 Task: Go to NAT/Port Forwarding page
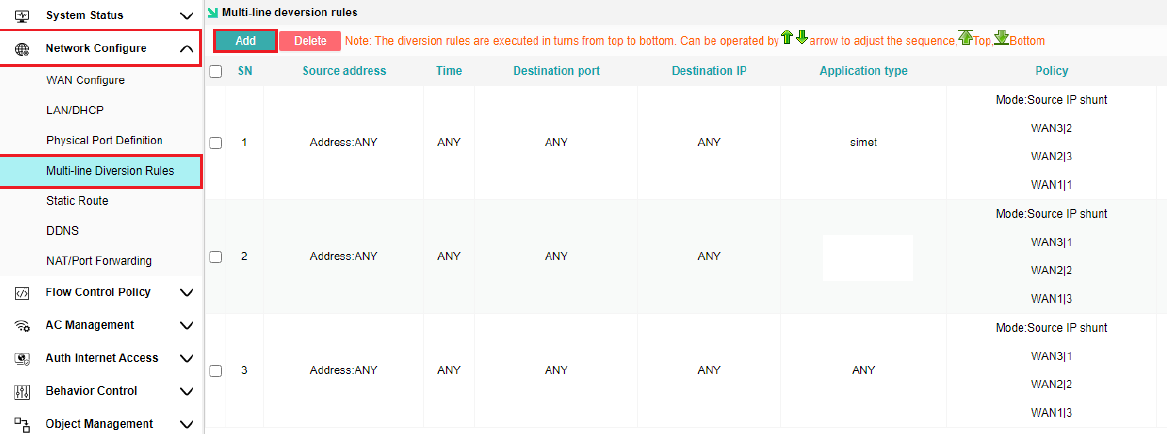tap(99, 261)
